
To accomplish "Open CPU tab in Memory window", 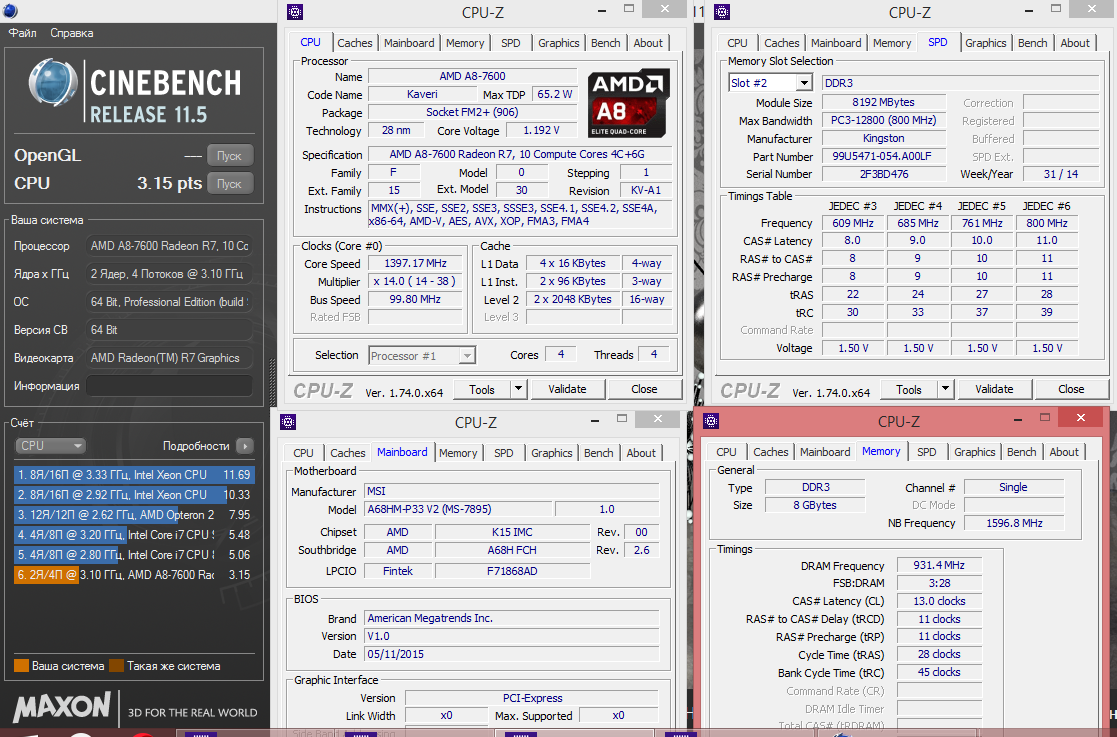I will coord(727,452).
